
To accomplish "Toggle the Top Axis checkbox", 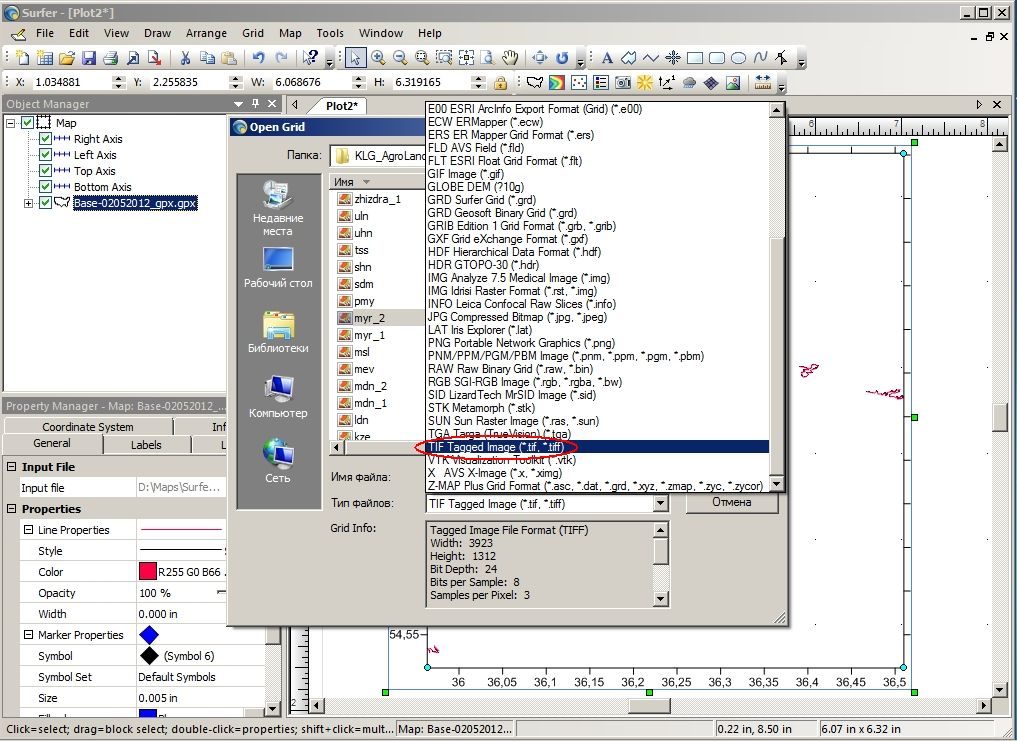I will [x=45, y=171].
